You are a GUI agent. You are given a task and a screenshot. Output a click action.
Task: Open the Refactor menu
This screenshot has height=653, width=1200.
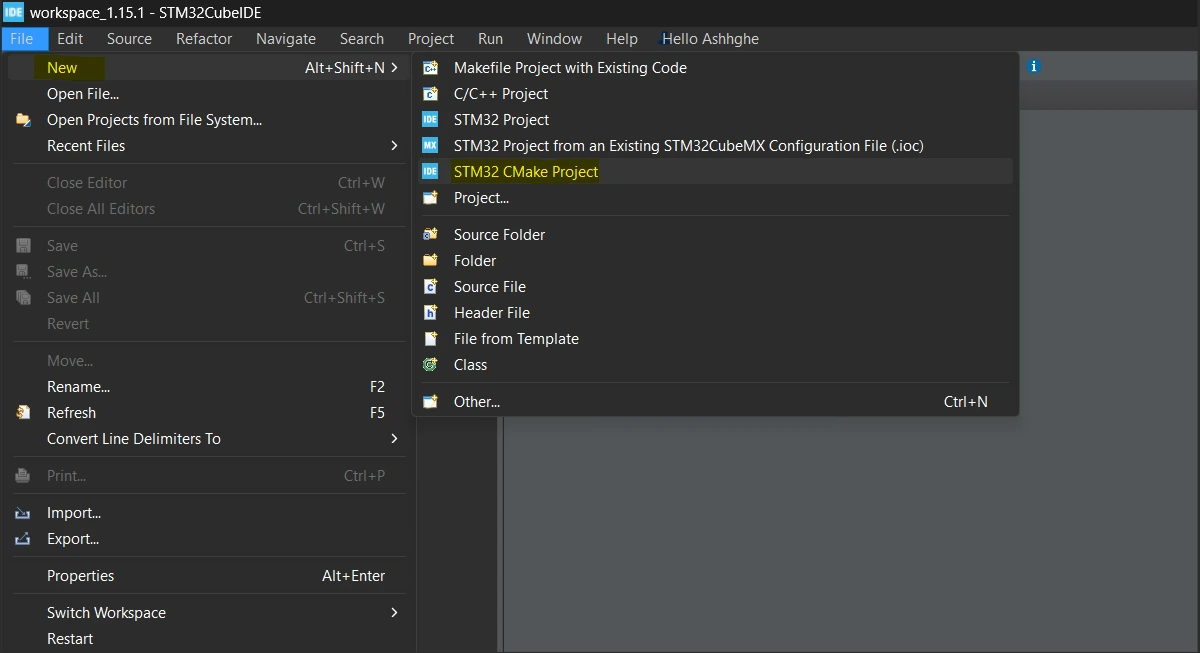[204, 39]
